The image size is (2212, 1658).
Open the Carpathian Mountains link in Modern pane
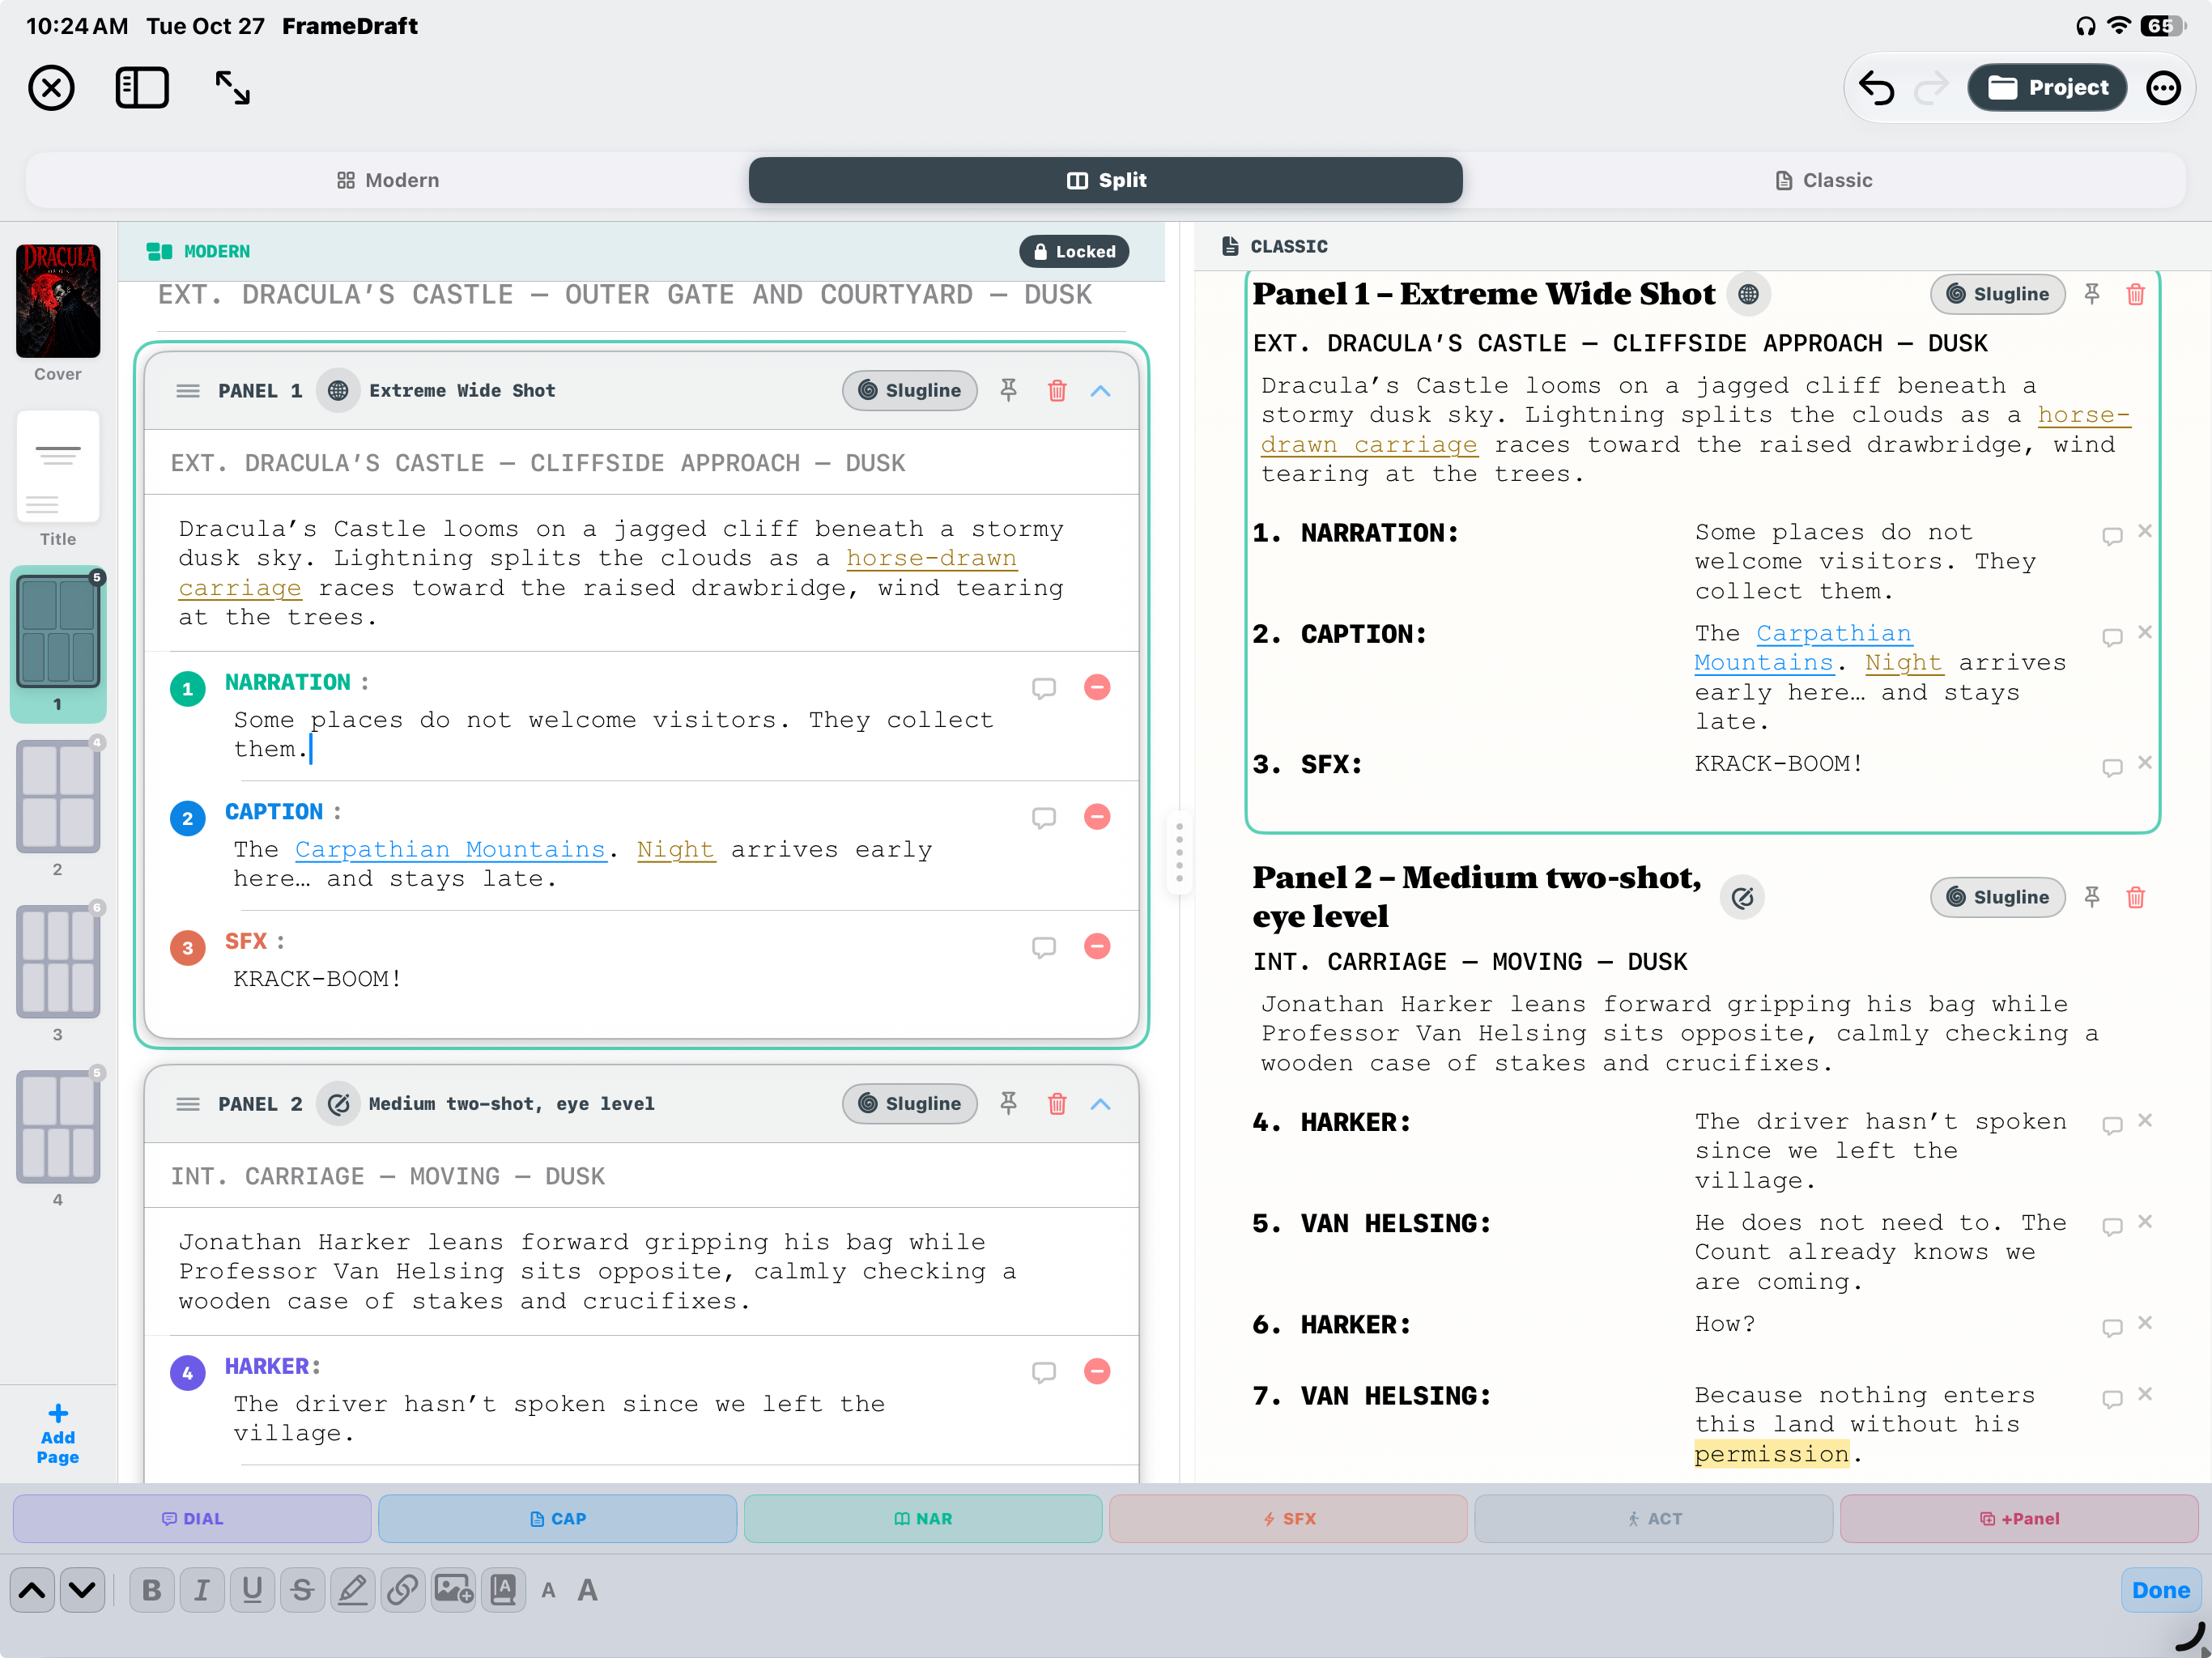pos(450,850)
